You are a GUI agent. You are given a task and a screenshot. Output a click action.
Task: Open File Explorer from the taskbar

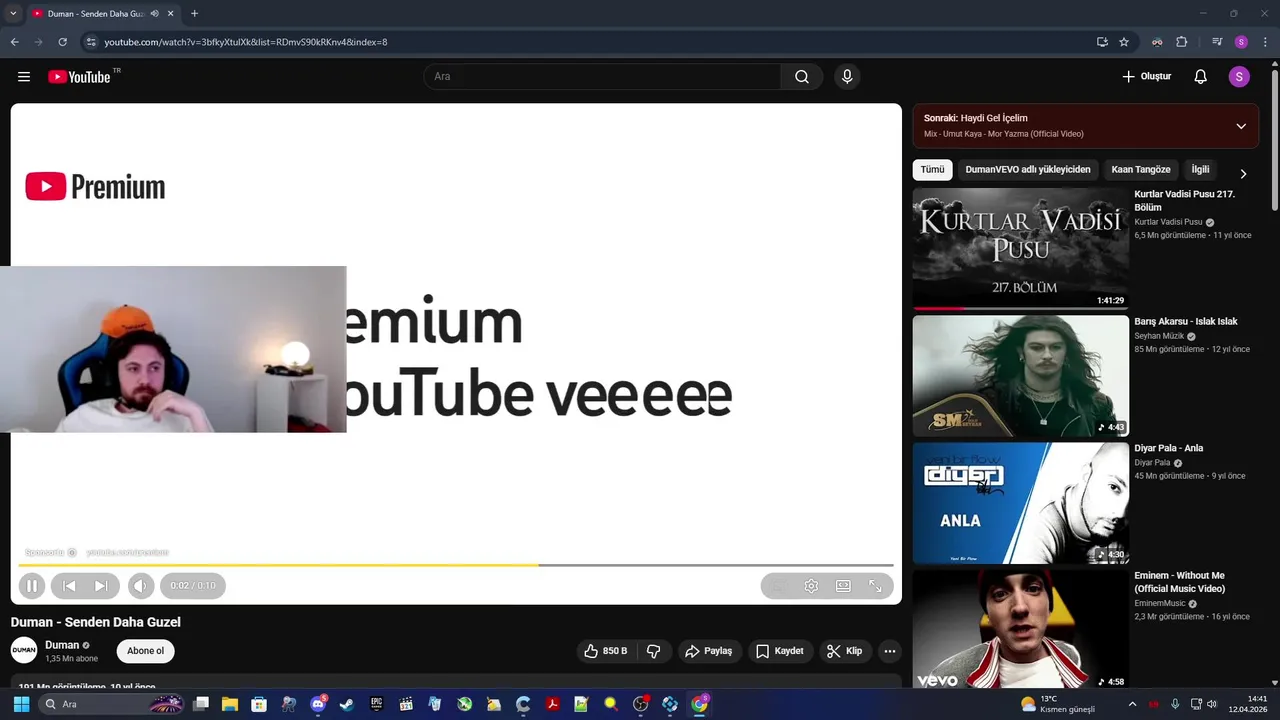[229, 704]
